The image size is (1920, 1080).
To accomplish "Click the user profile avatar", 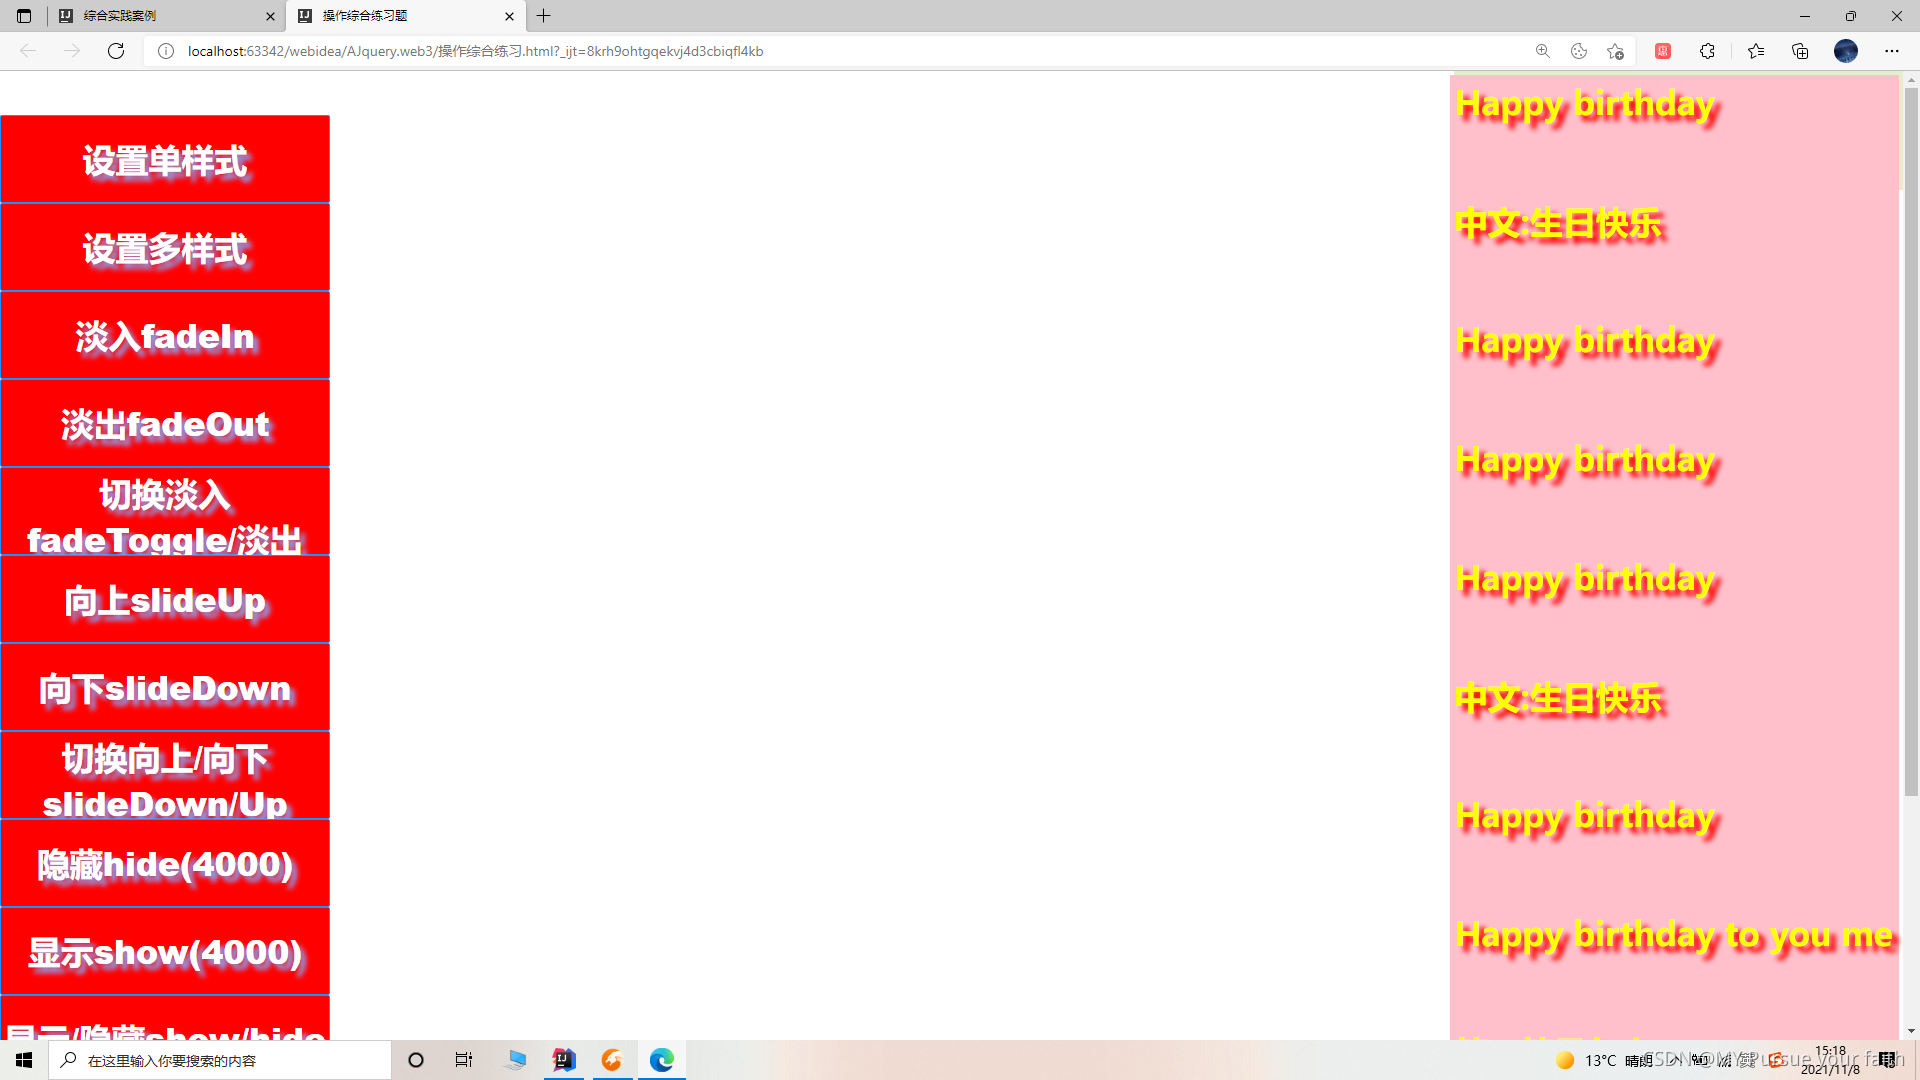I will point(1846,51).
